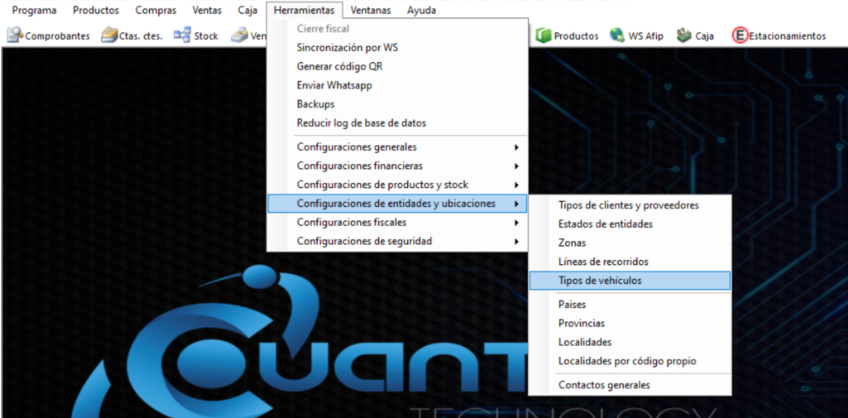
Task: Open the WS Afip globe icon
Action: [617, 36]
